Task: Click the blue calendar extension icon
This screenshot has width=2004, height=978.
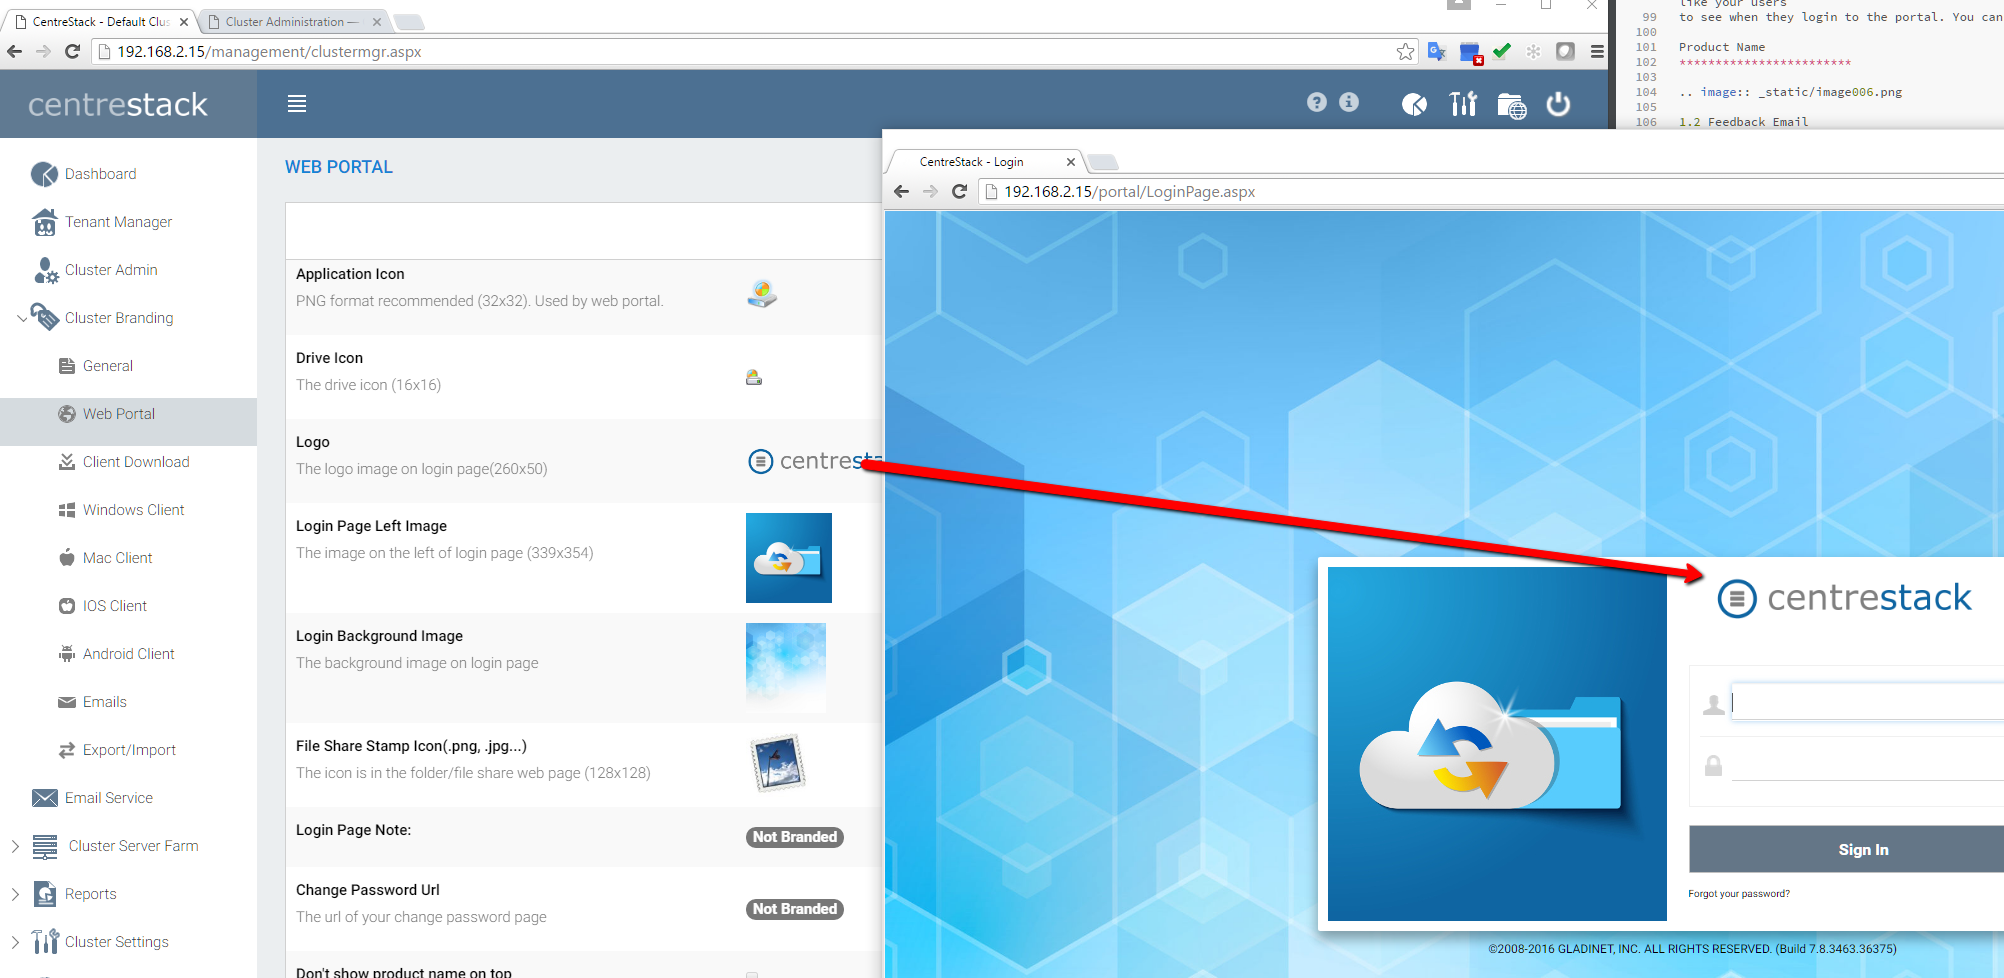Action: (x=1470, y=53)
